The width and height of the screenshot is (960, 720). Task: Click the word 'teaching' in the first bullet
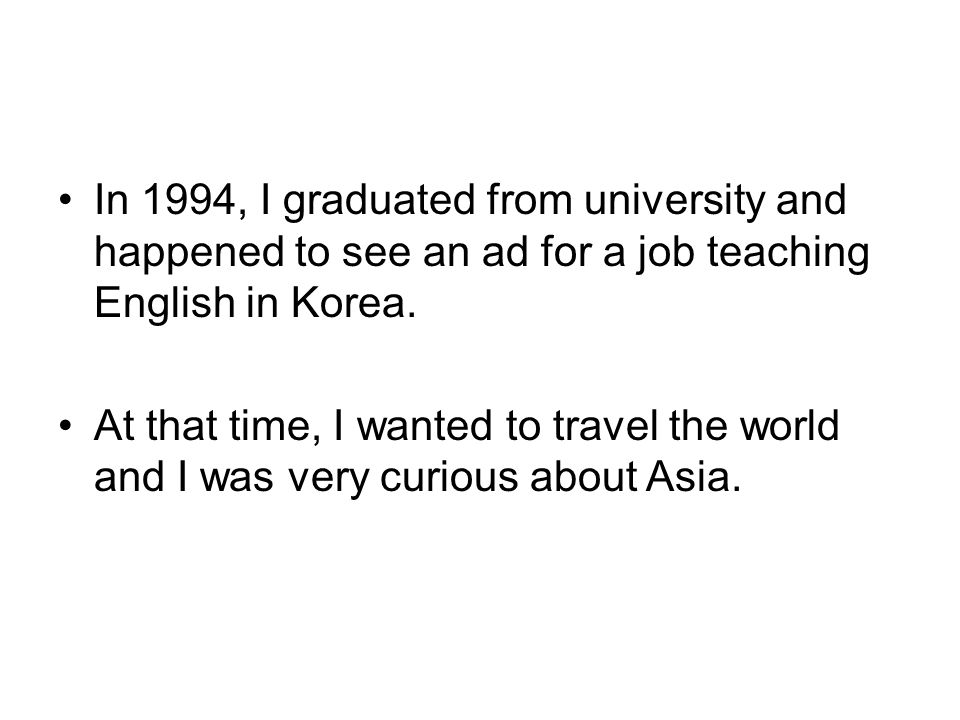click(788, 255)
